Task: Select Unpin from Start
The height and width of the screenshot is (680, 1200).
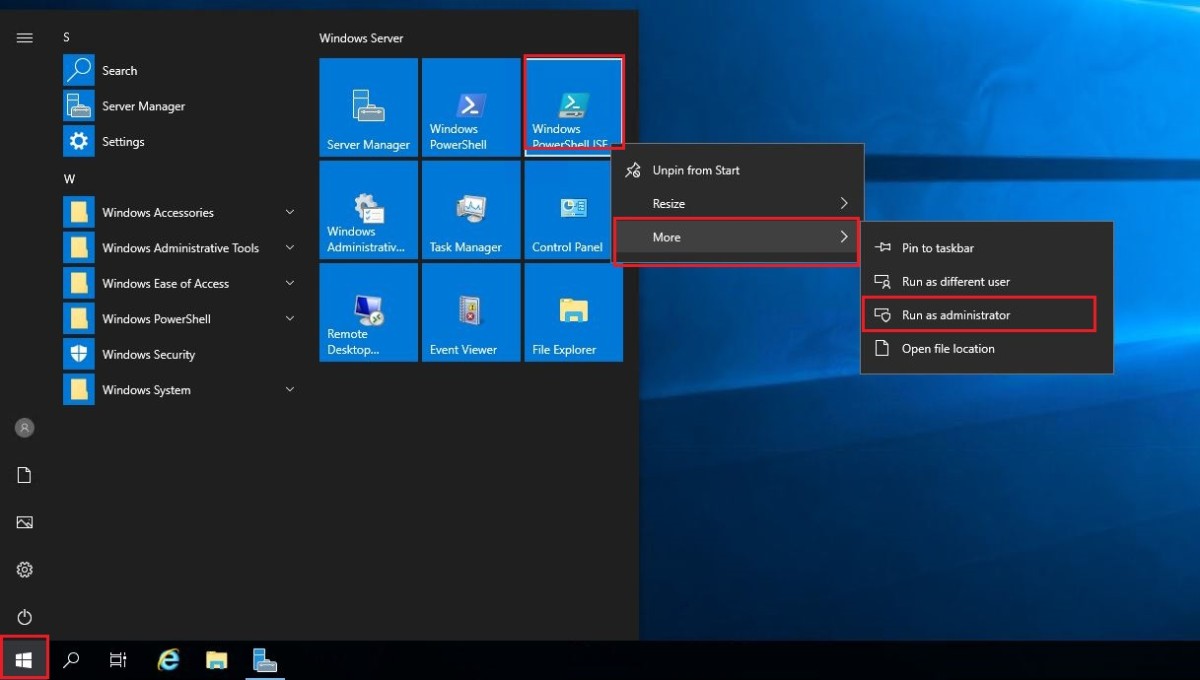Action: click(x=736, y=170)
